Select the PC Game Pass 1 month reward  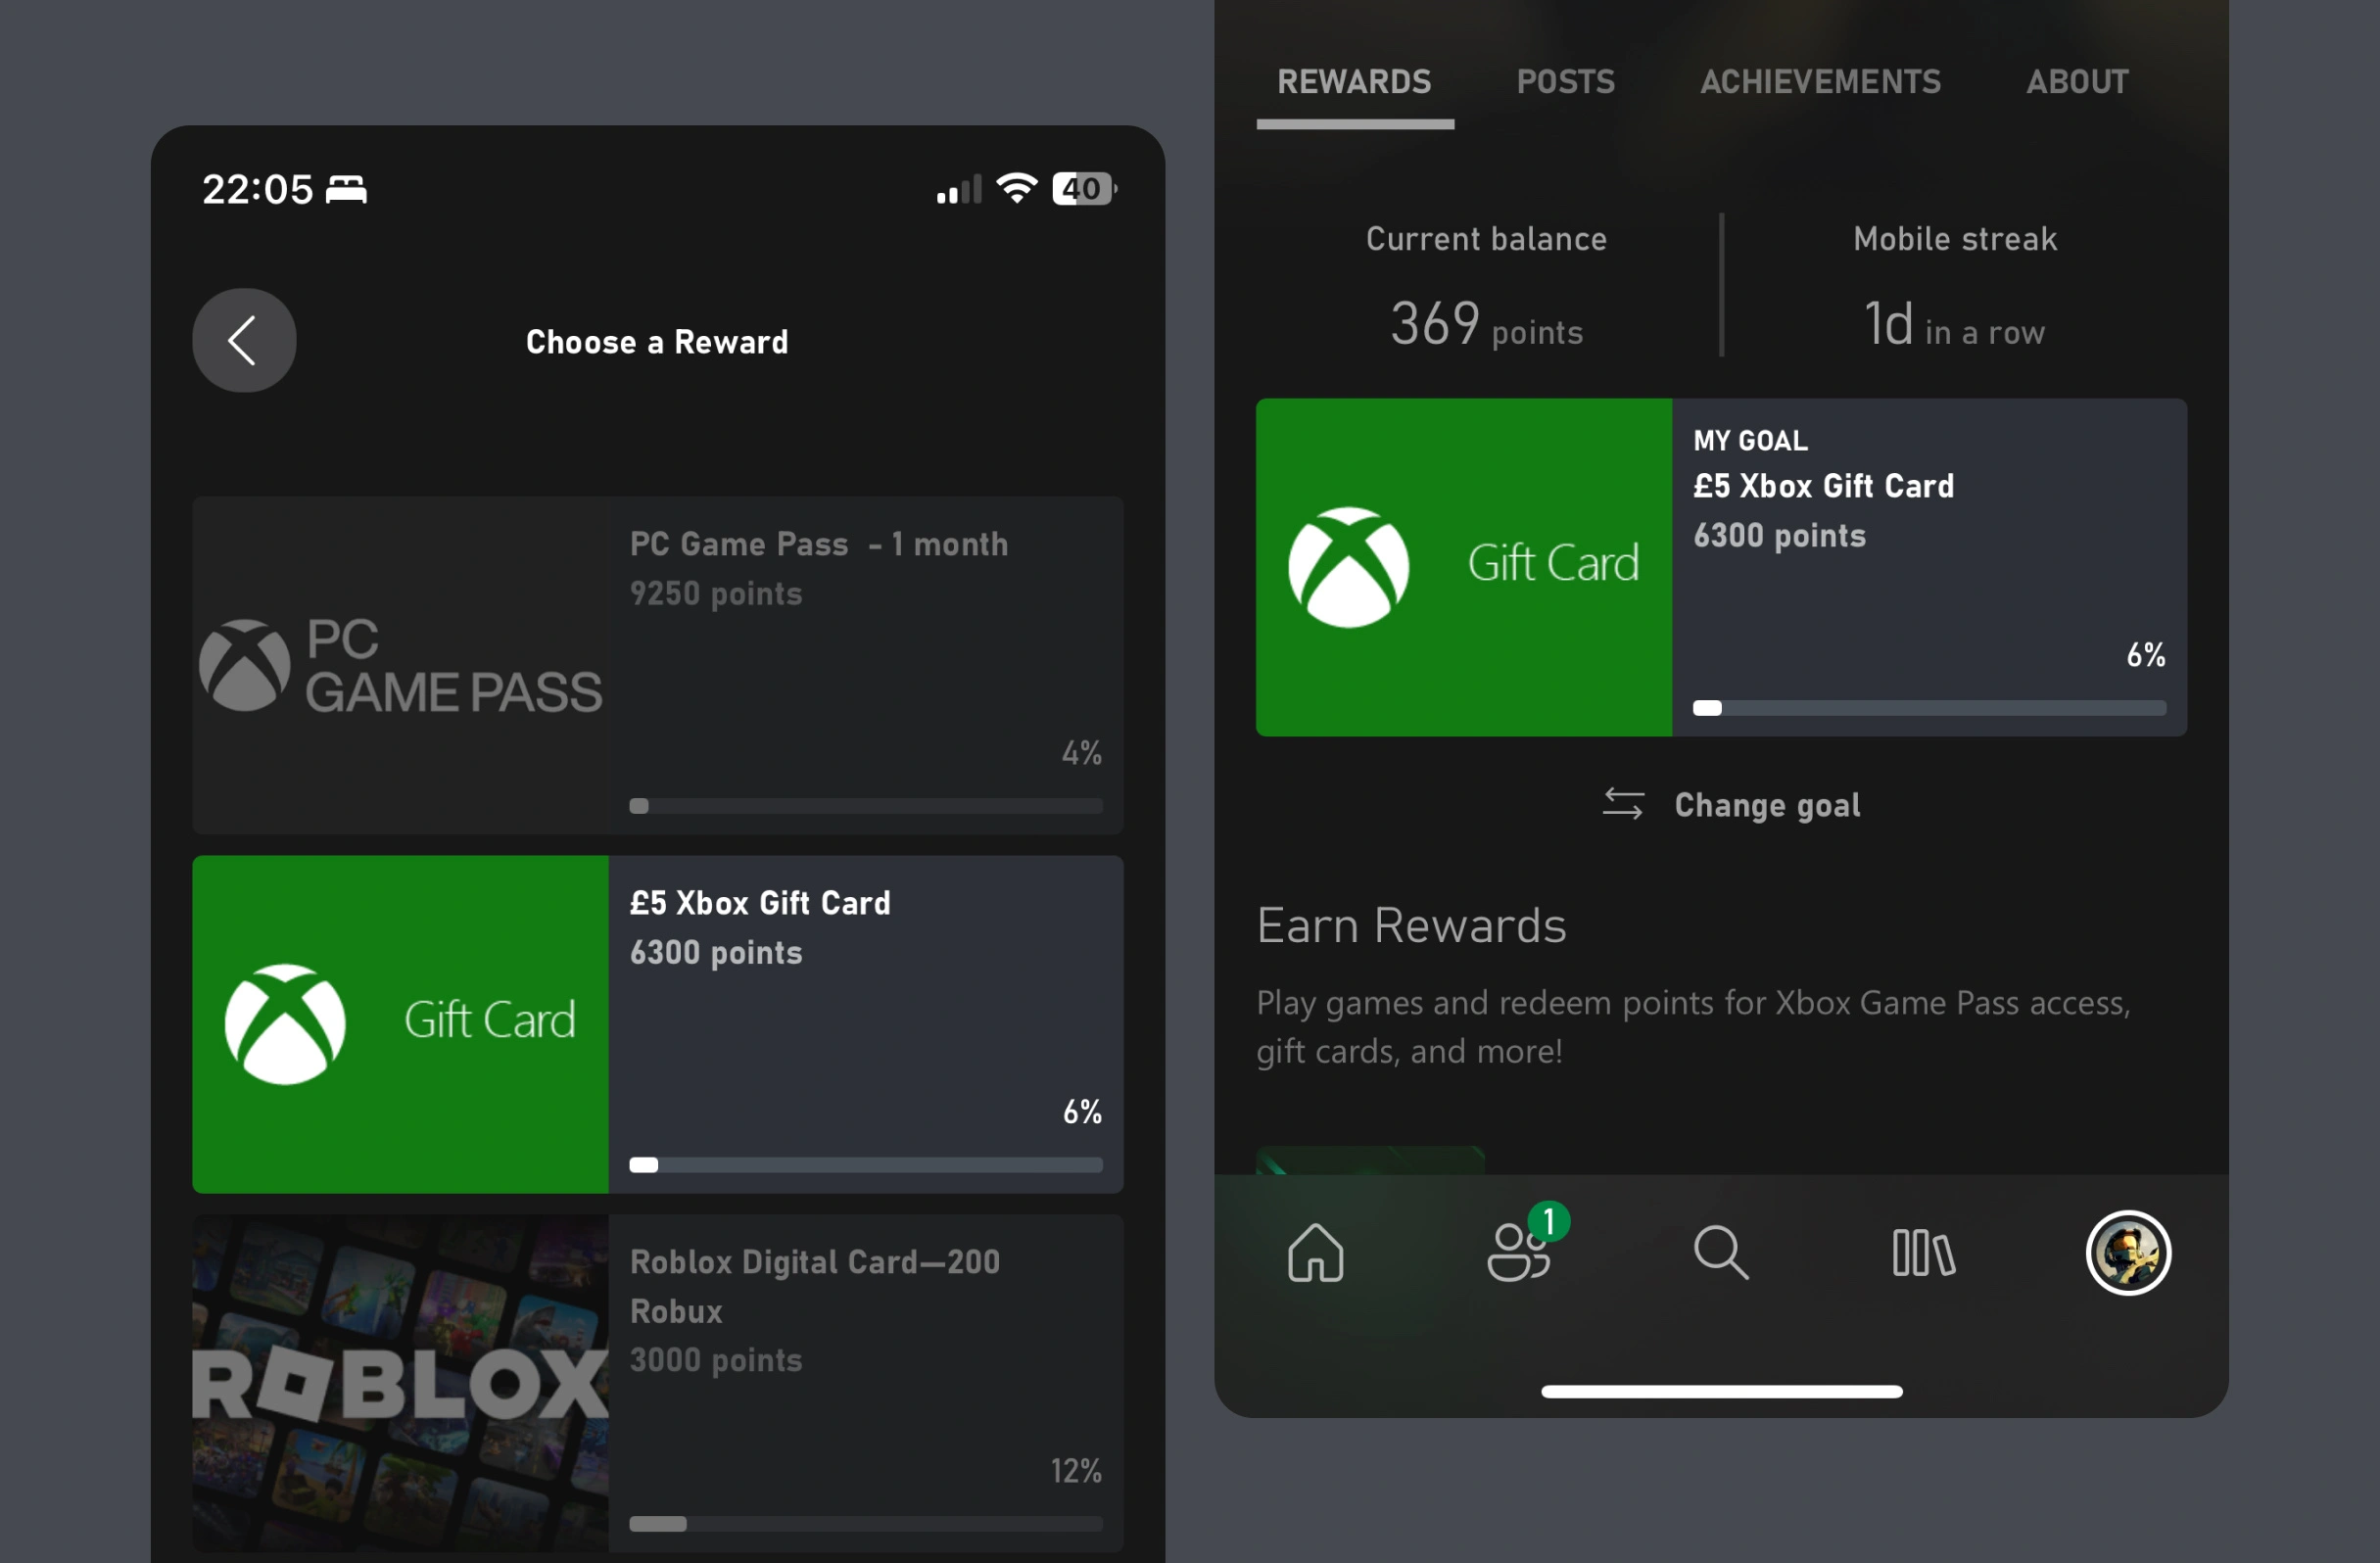coord(658,665)
